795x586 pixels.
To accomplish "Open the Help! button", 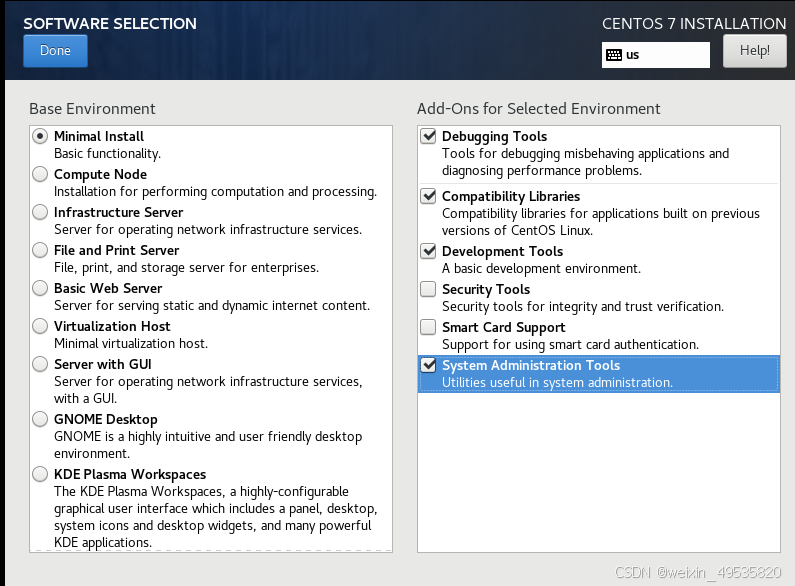I will point(754,51).
